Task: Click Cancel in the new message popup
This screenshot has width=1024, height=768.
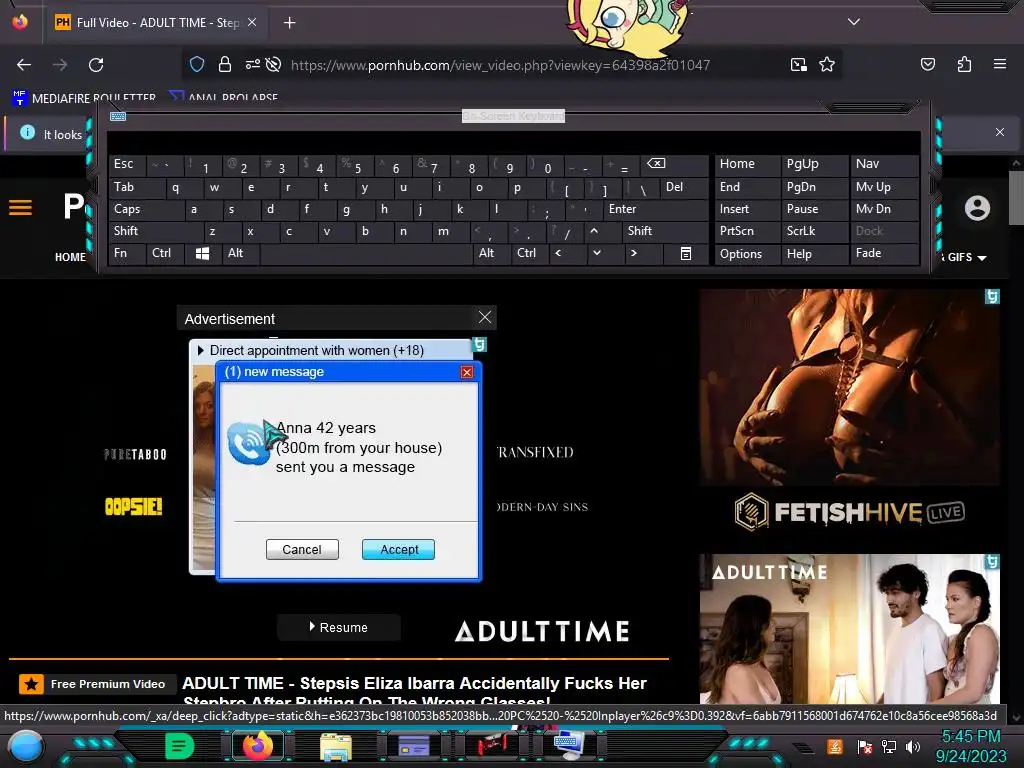Action: [302, 550]
